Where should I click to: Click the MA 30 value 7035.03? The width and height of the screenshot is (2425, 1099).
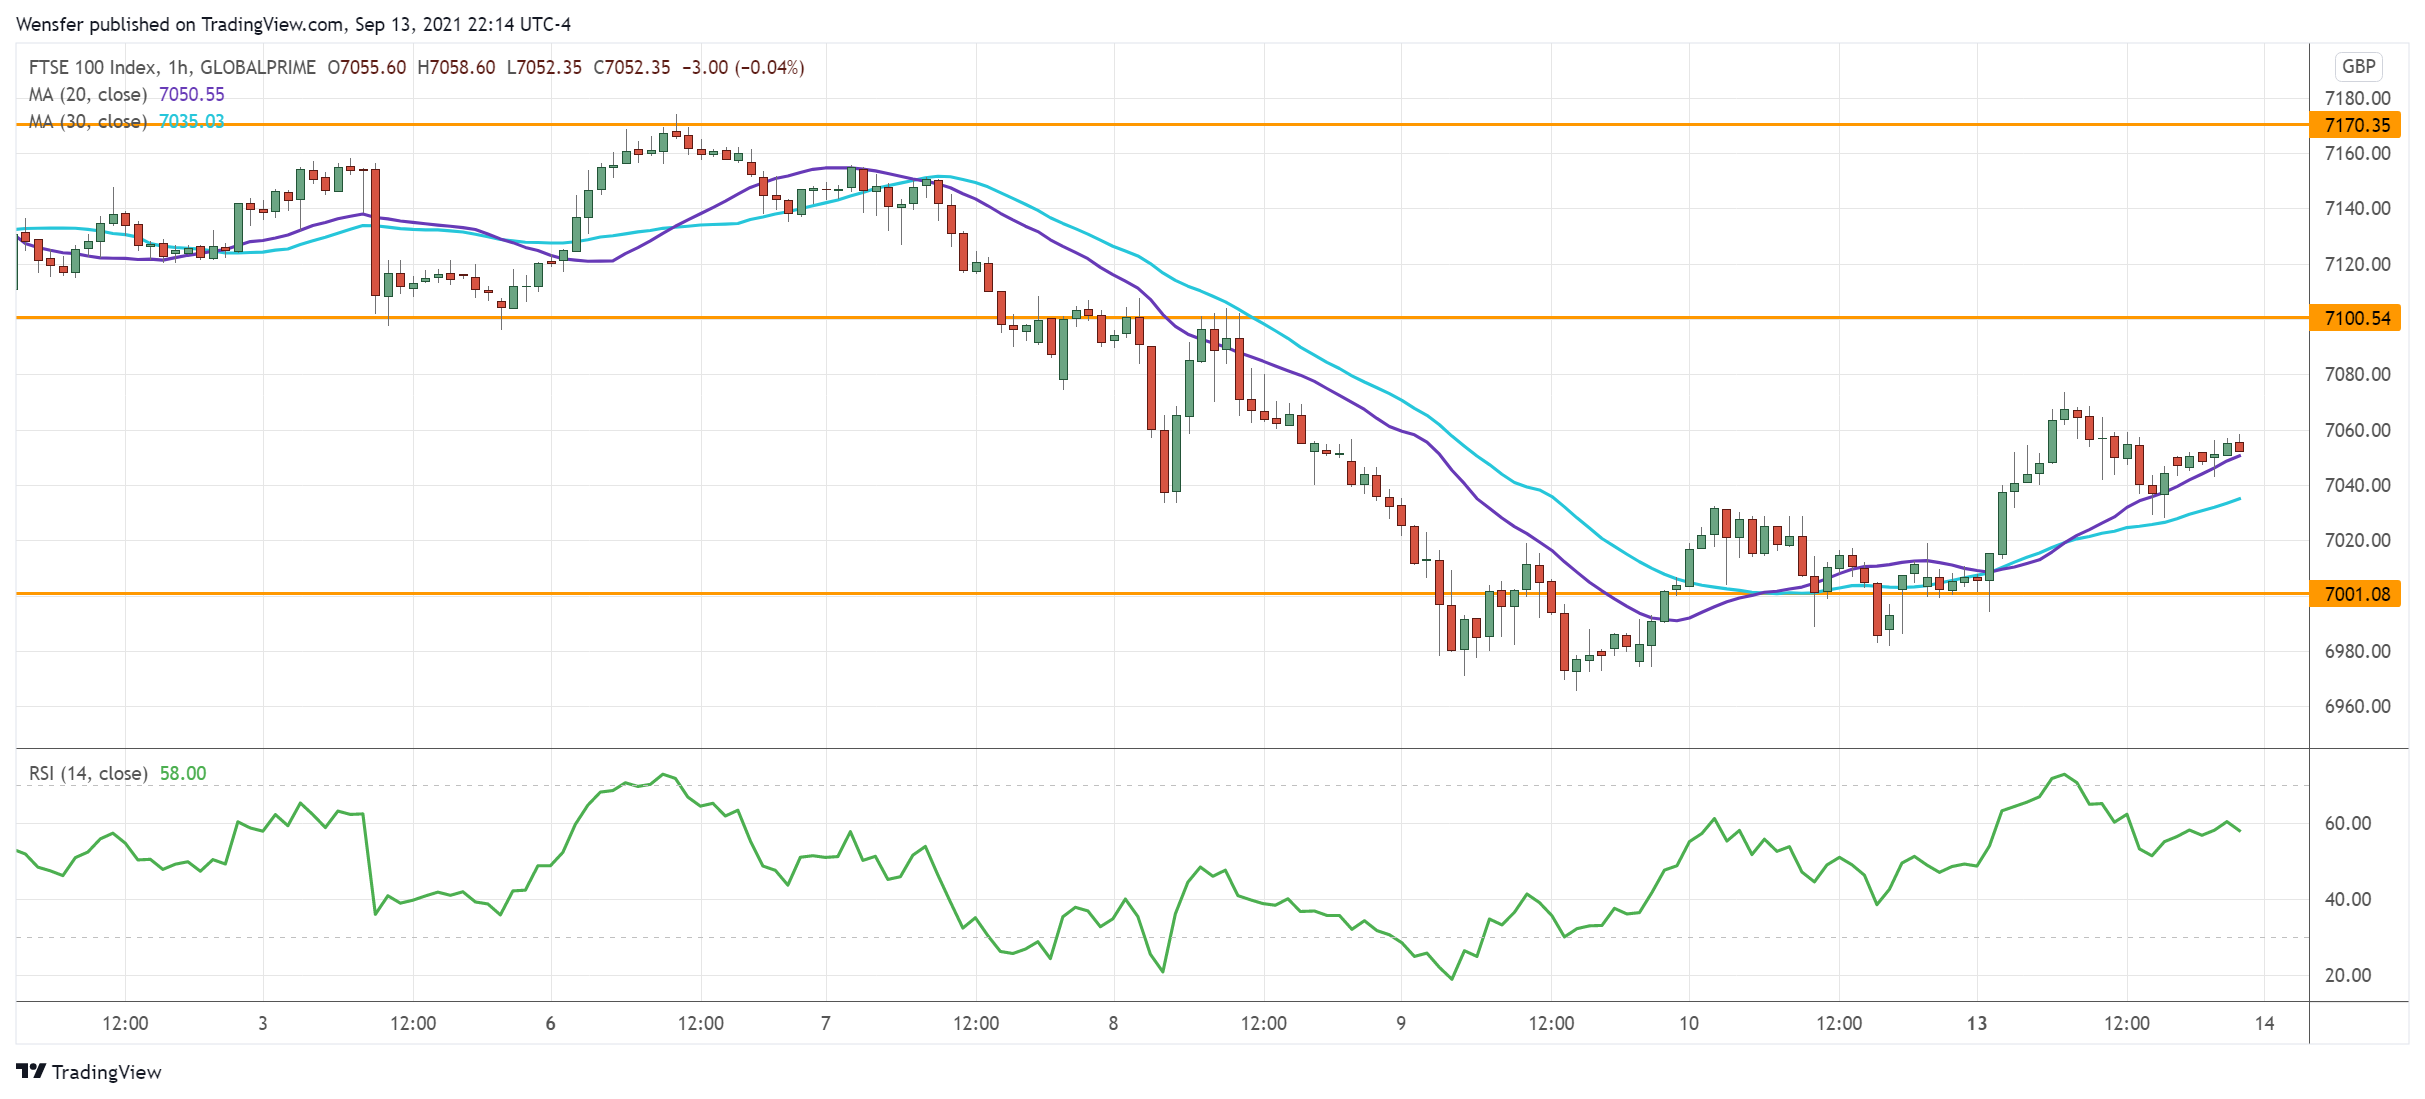pos(192,121)
